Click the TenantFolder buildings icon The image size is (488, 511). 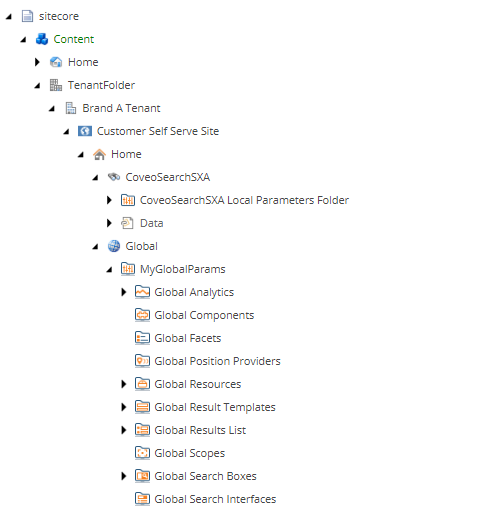click(56, 85)
